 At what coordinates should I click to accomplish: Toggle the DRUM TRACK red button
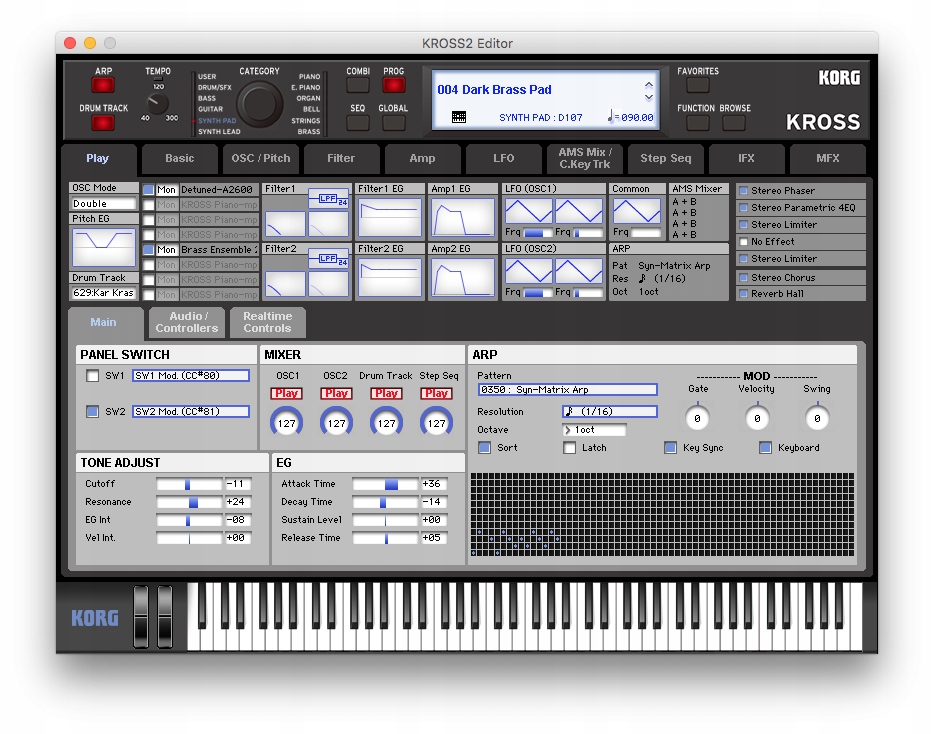[x=102, y=123]
